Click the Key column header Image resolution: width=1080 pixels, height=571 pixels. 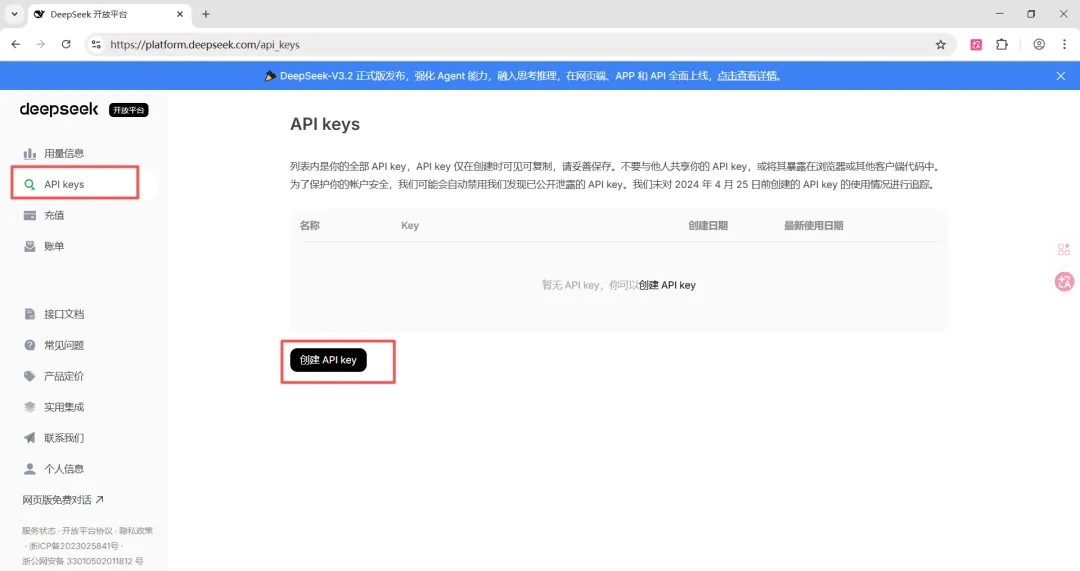click(410, 225)
